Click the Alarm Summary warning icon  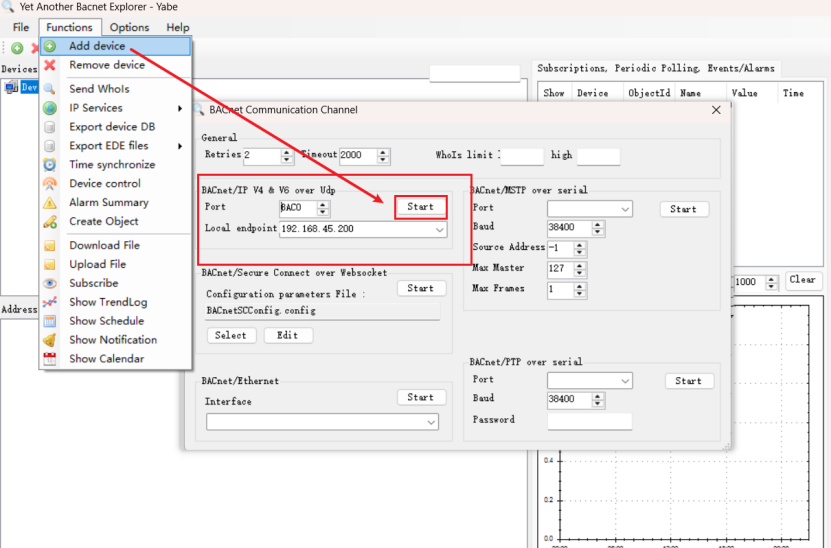[x=50, y=203]
